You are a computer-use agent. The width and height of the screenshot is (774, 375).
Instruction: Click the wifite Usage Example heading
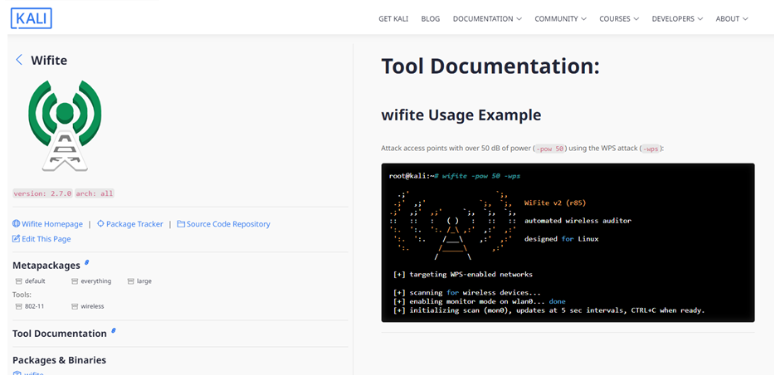click(x=461, y=115)
